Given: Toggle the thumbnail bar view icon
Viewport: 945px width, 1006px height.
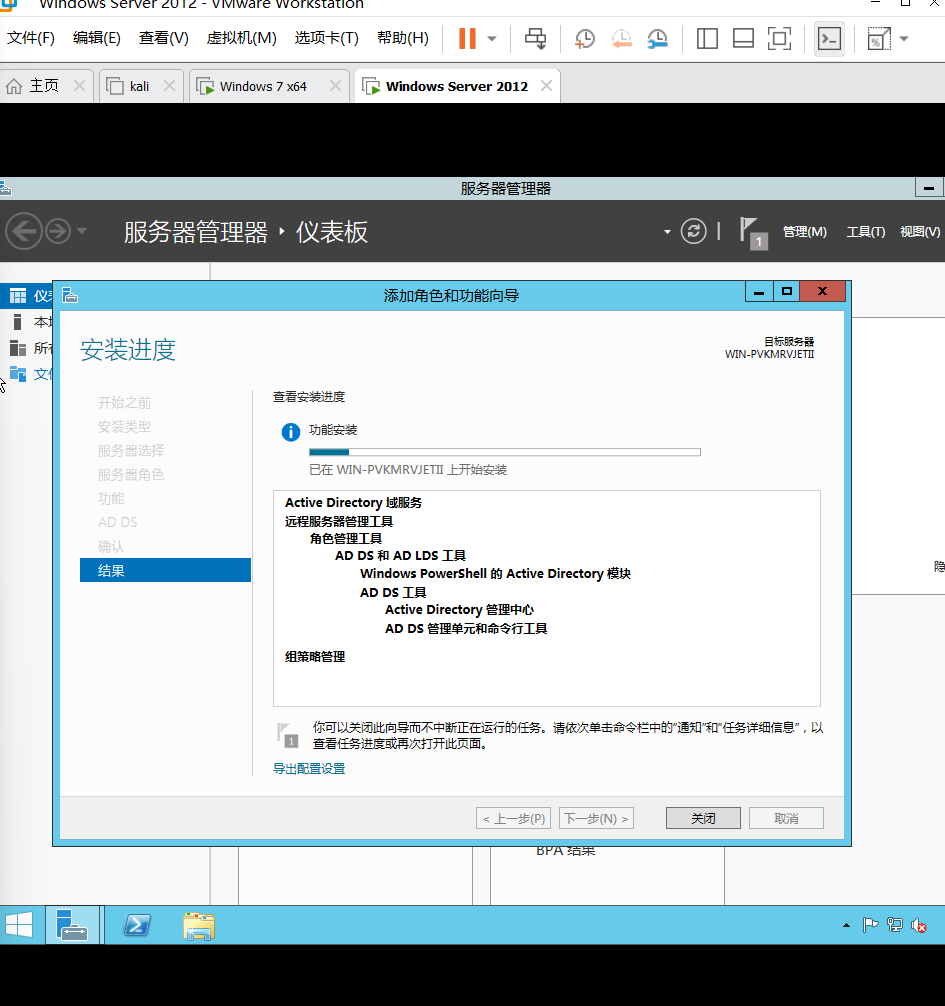Looking at the screenshot, I should [743, 38].
